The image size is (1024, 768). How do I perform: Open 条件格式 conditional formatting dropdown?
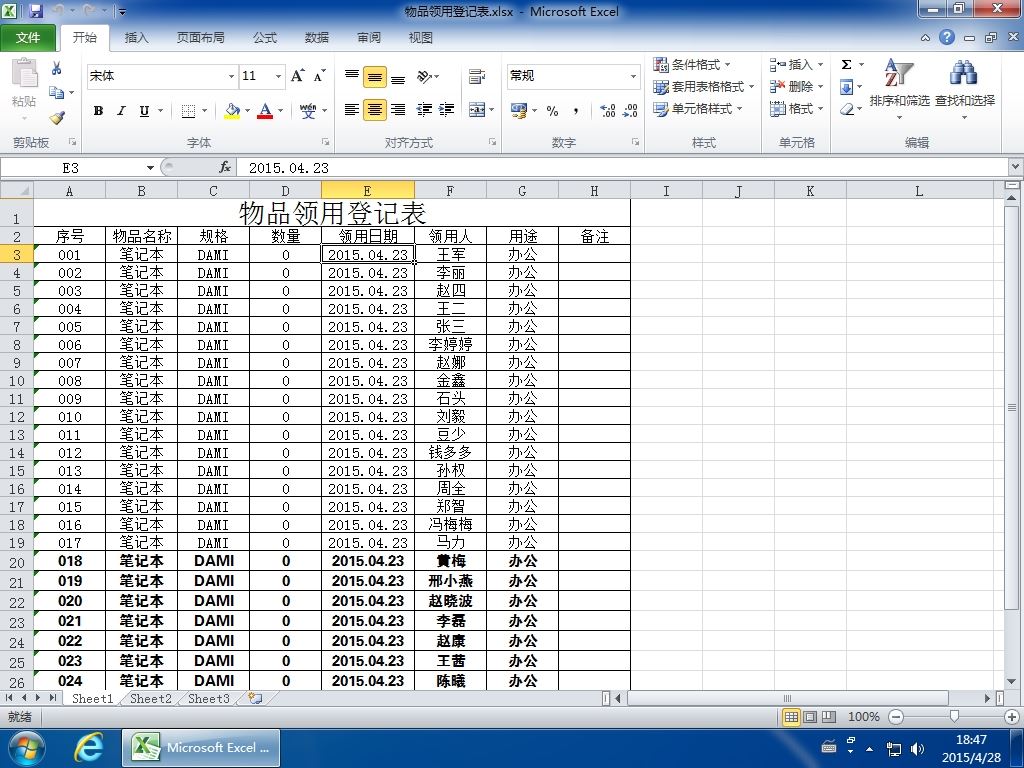click(x=692, y=65)
